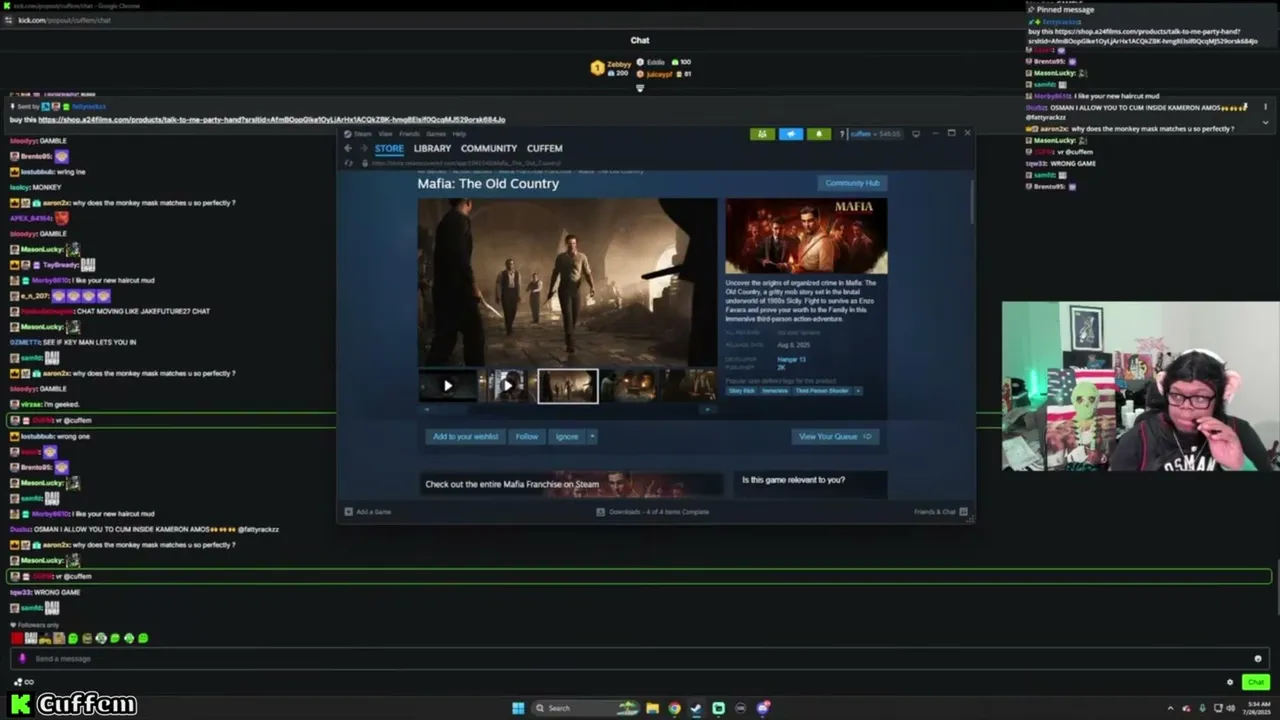Open the taskbar volume control

click(1231, 708)
